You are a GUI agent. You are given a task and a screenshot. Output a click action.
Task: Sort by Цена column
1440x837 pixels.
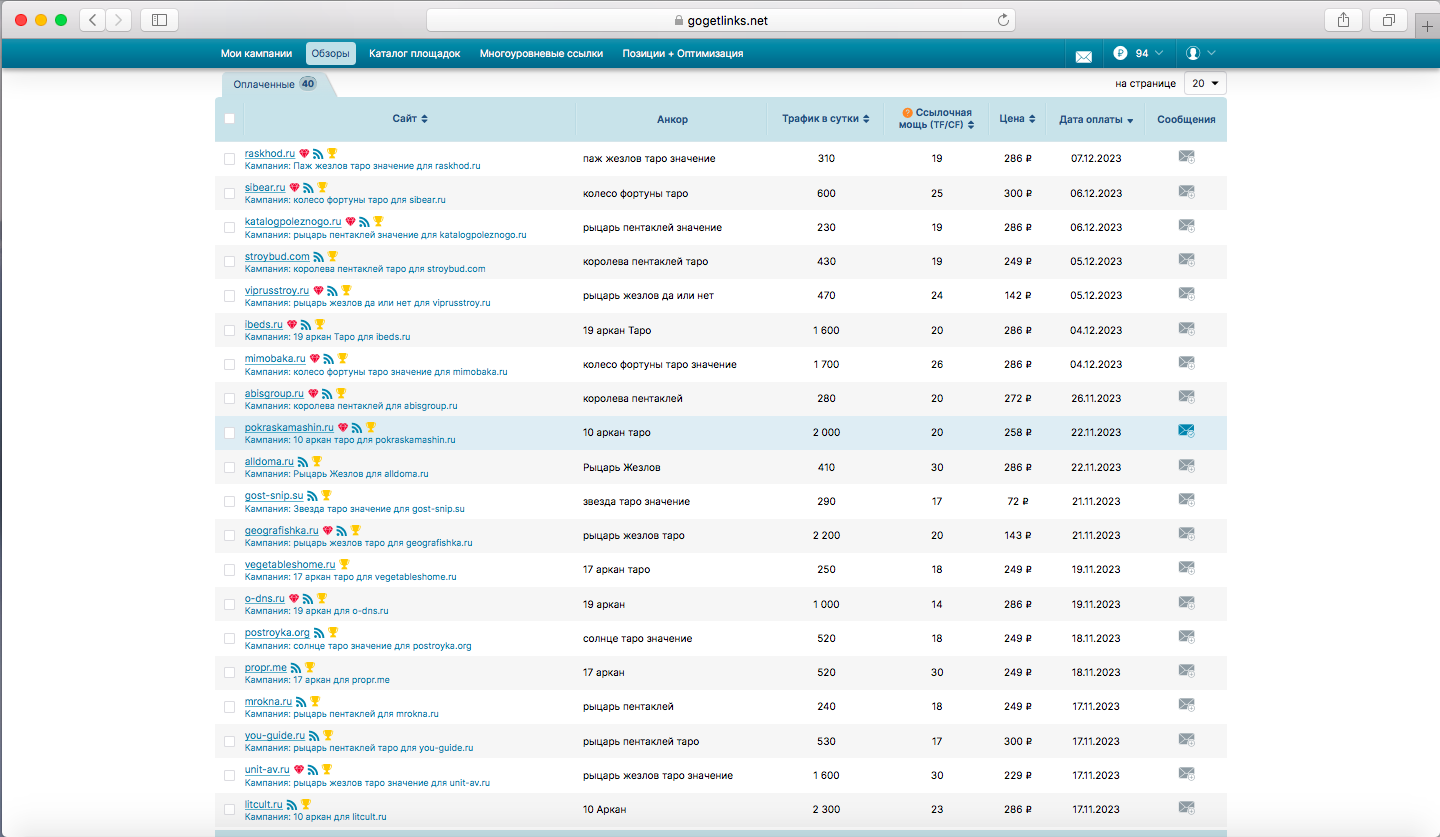click(x=1017, y=119)
